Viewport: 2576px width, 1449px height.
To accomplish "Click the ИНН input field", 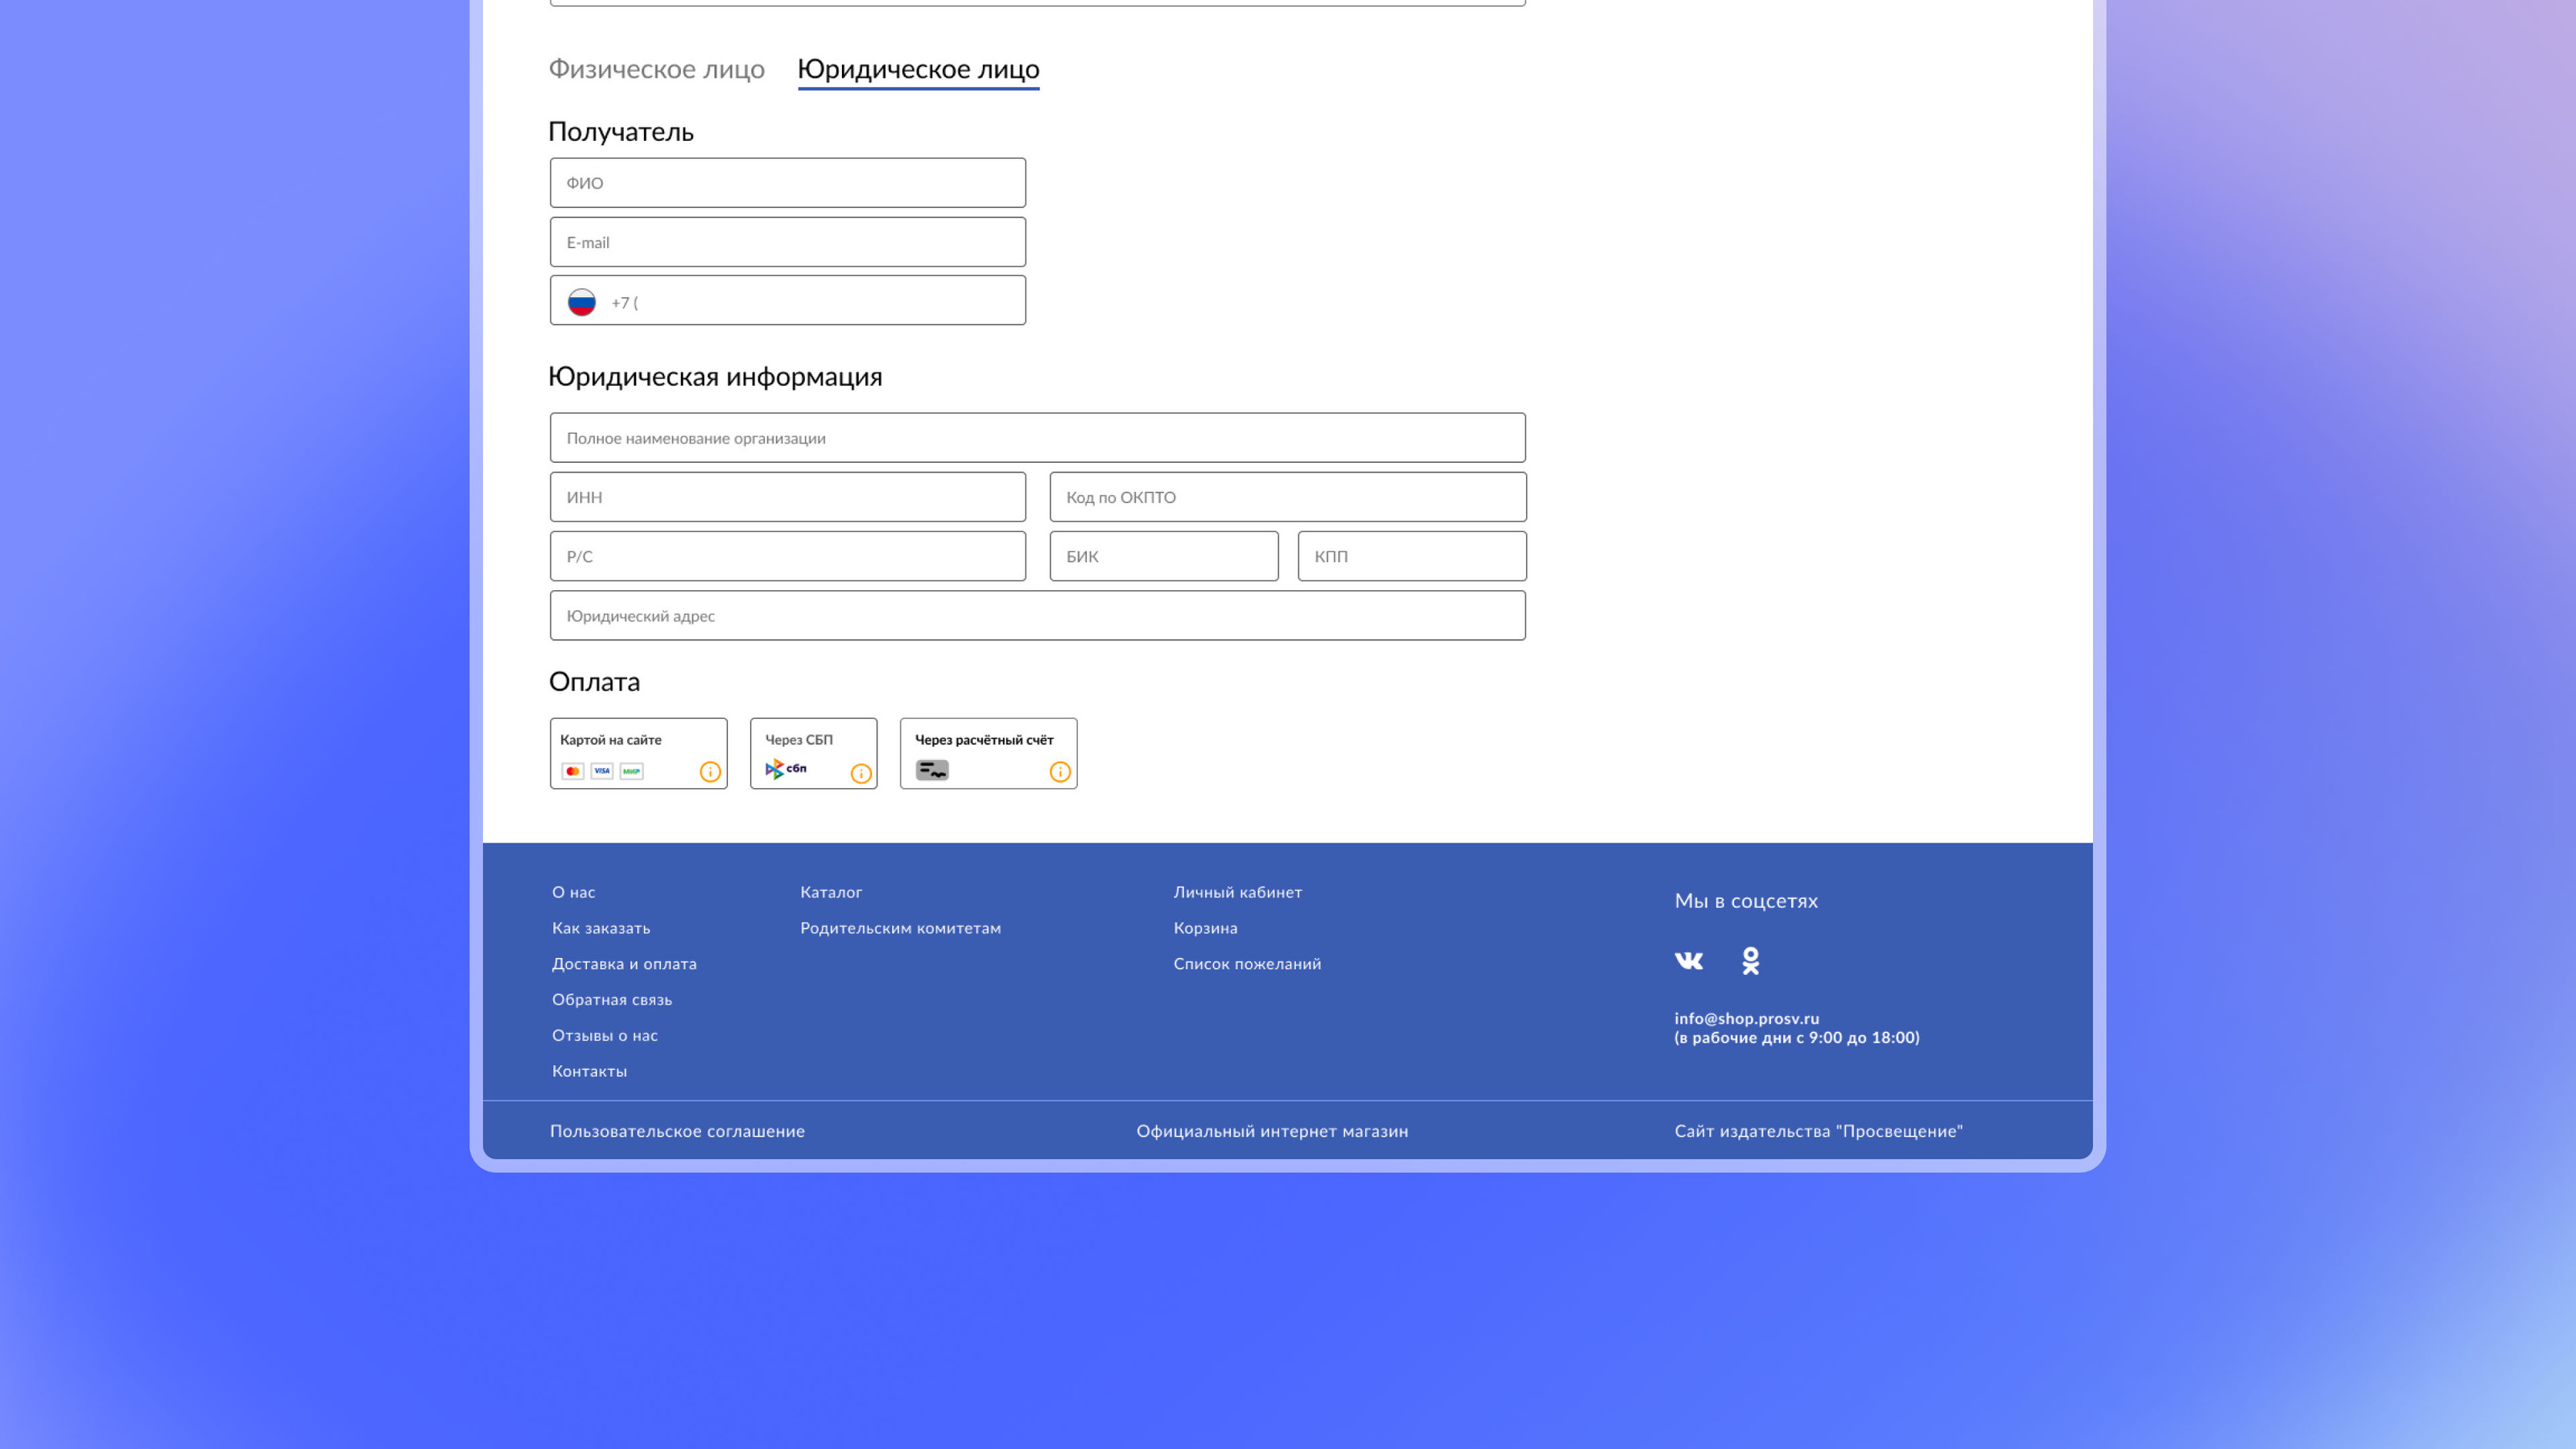I will [x=787, y=497].
